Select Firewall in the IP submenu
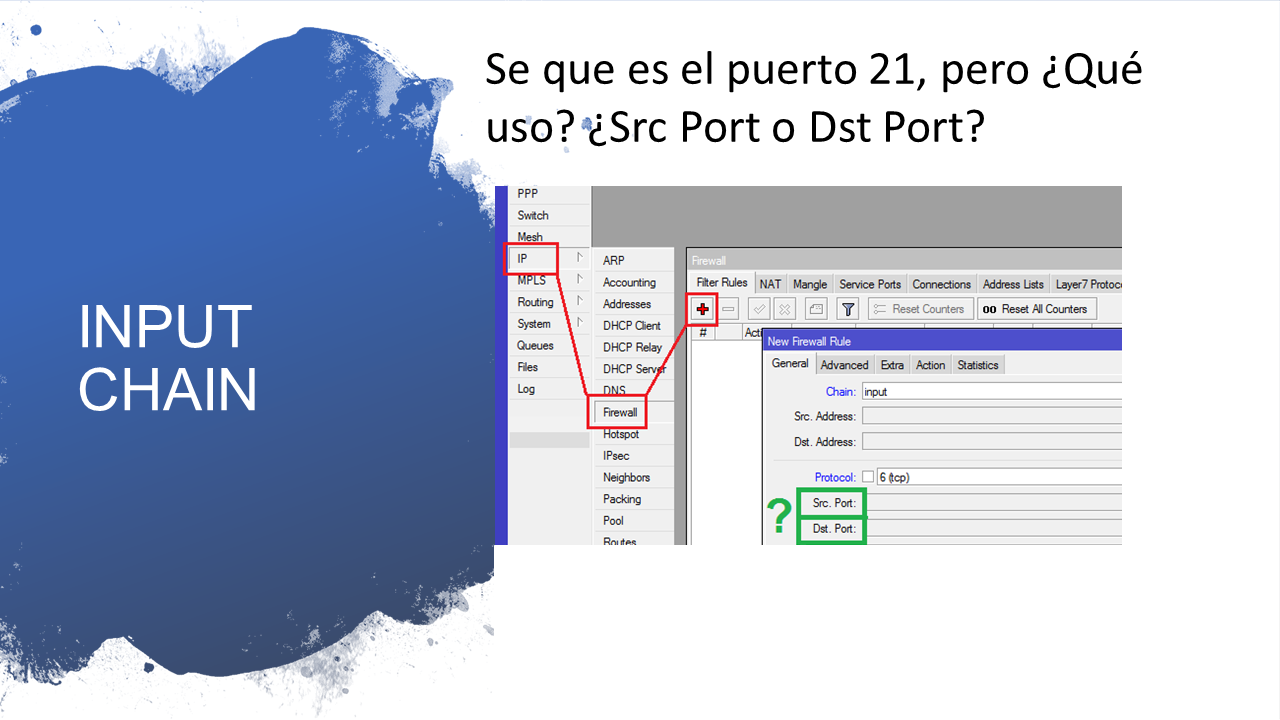The image size is (1280, 720). point(620,412)
